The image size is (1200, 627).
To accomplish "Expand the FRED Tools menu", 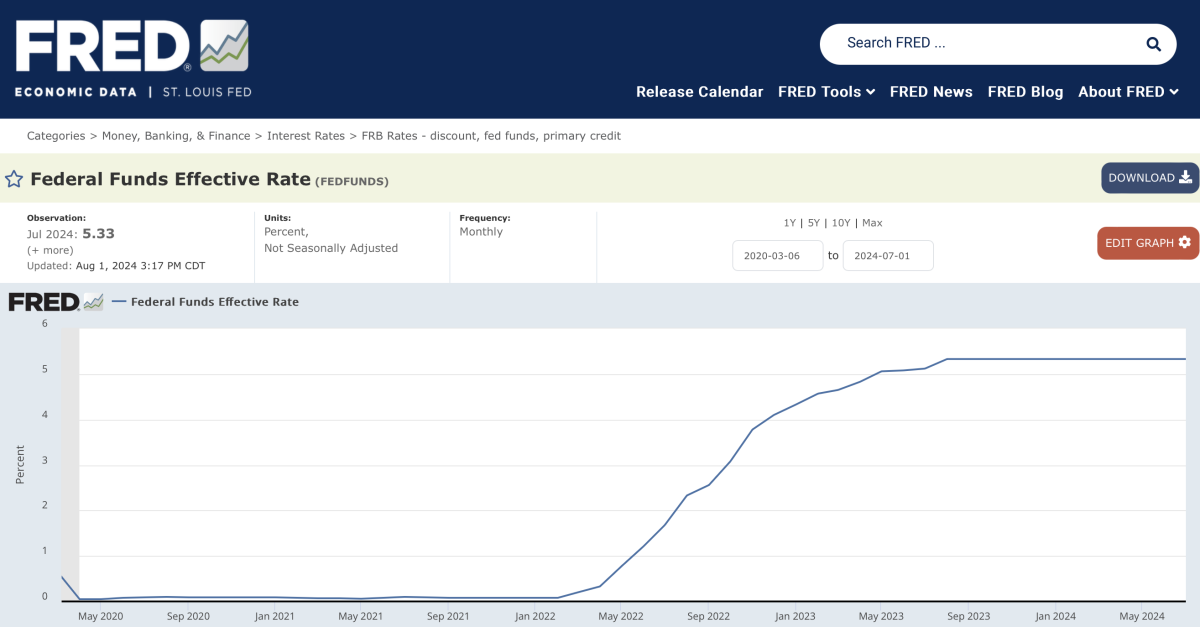I will [826, 92].
